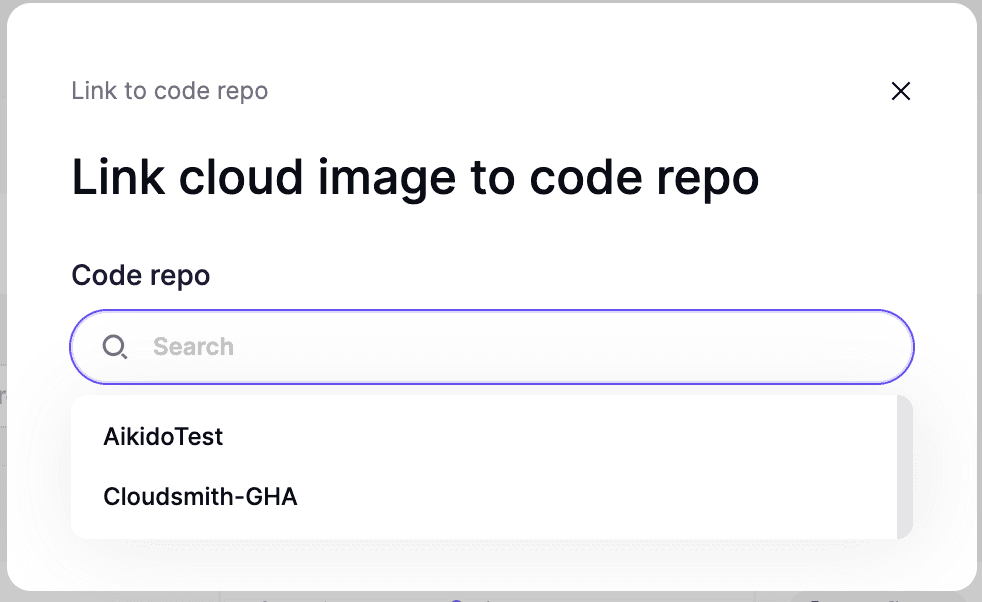Choose the Cloudsmith-GHA repo option

pos(200,496)
